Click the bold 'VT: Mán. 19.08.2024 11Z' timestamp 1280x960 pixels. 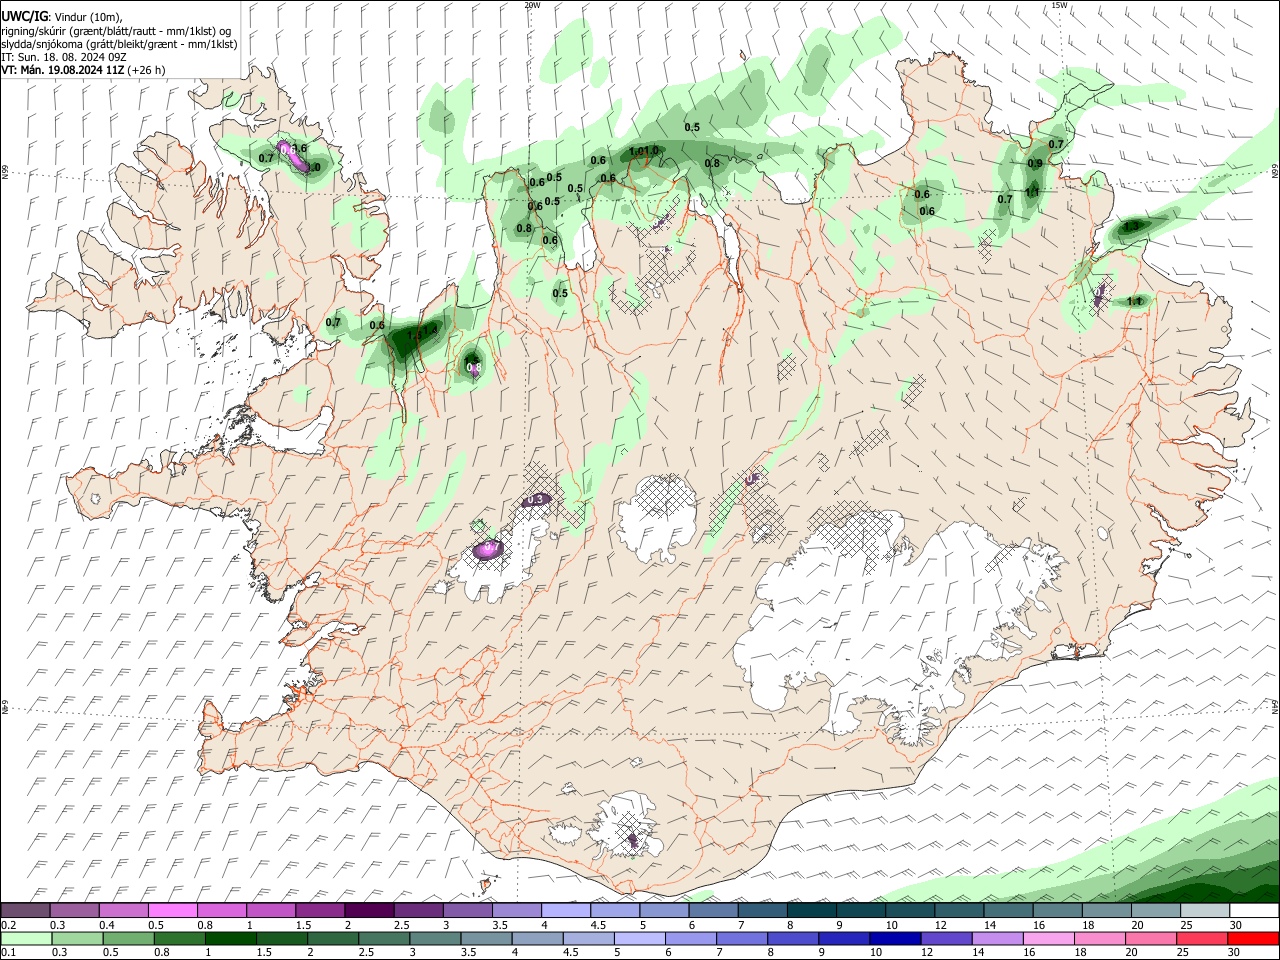point(63,70)
